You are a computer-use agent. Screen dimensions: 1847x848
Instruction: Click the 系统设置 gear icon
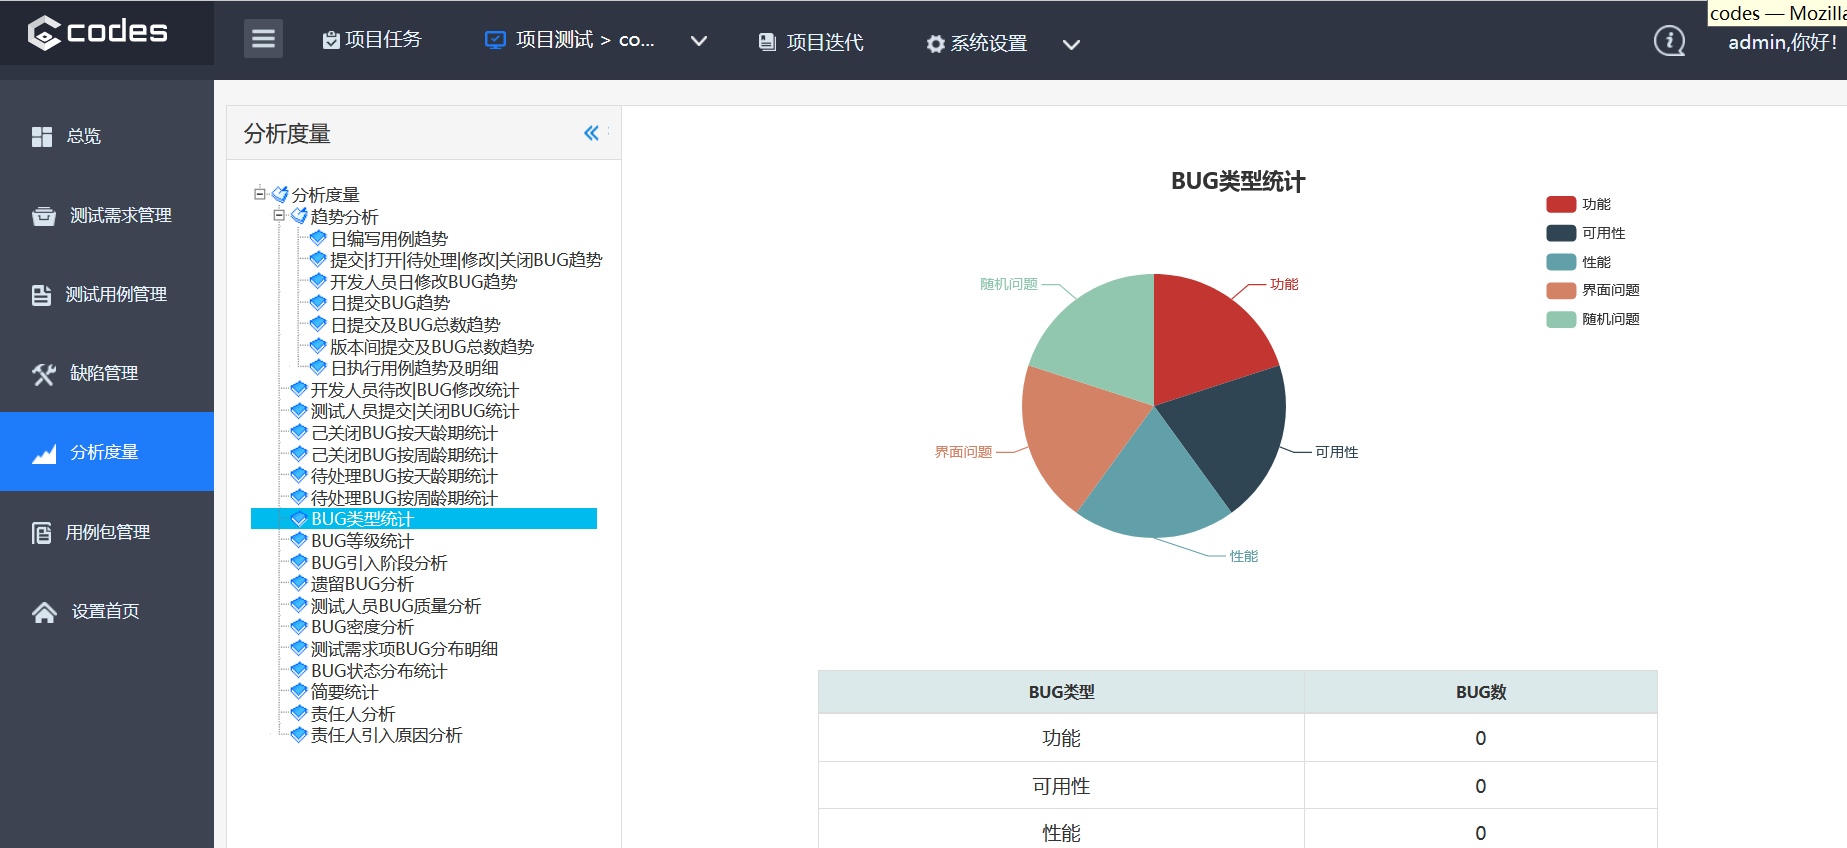click(x=935, y=44)
